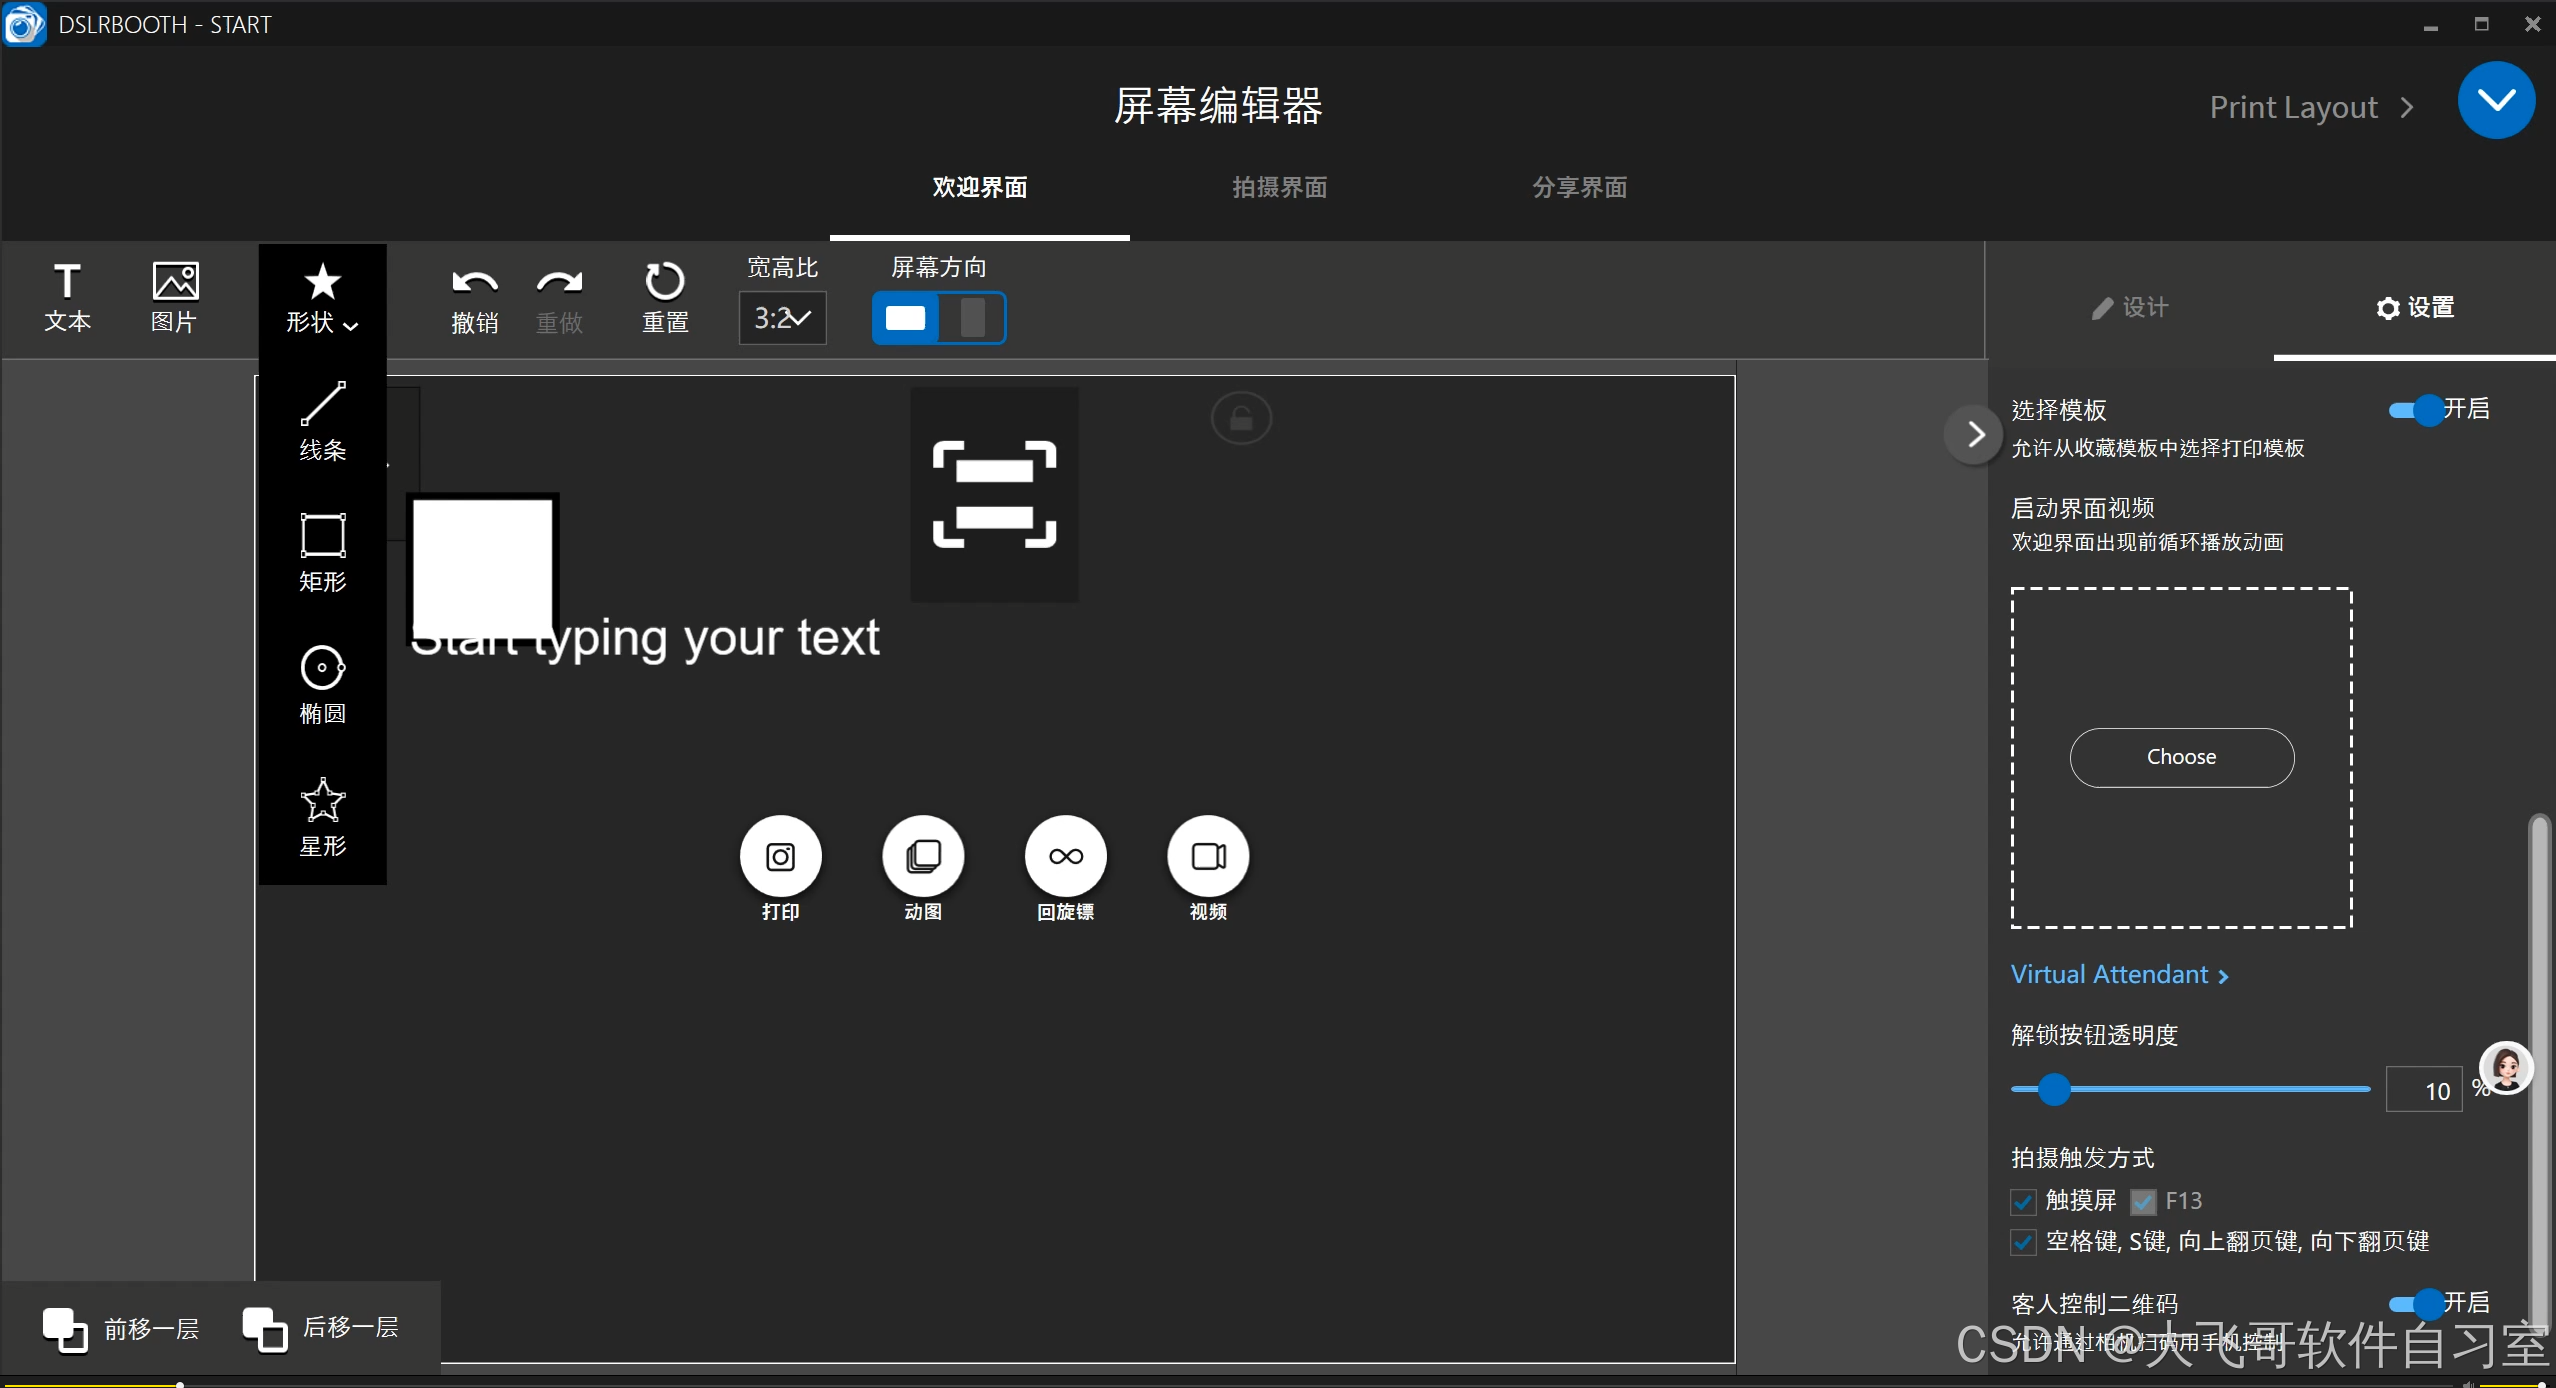Viewport: 2556px width, 1388px height.
Task: Select the 椭圆 ellipse shape
Action: pos(322,684)
